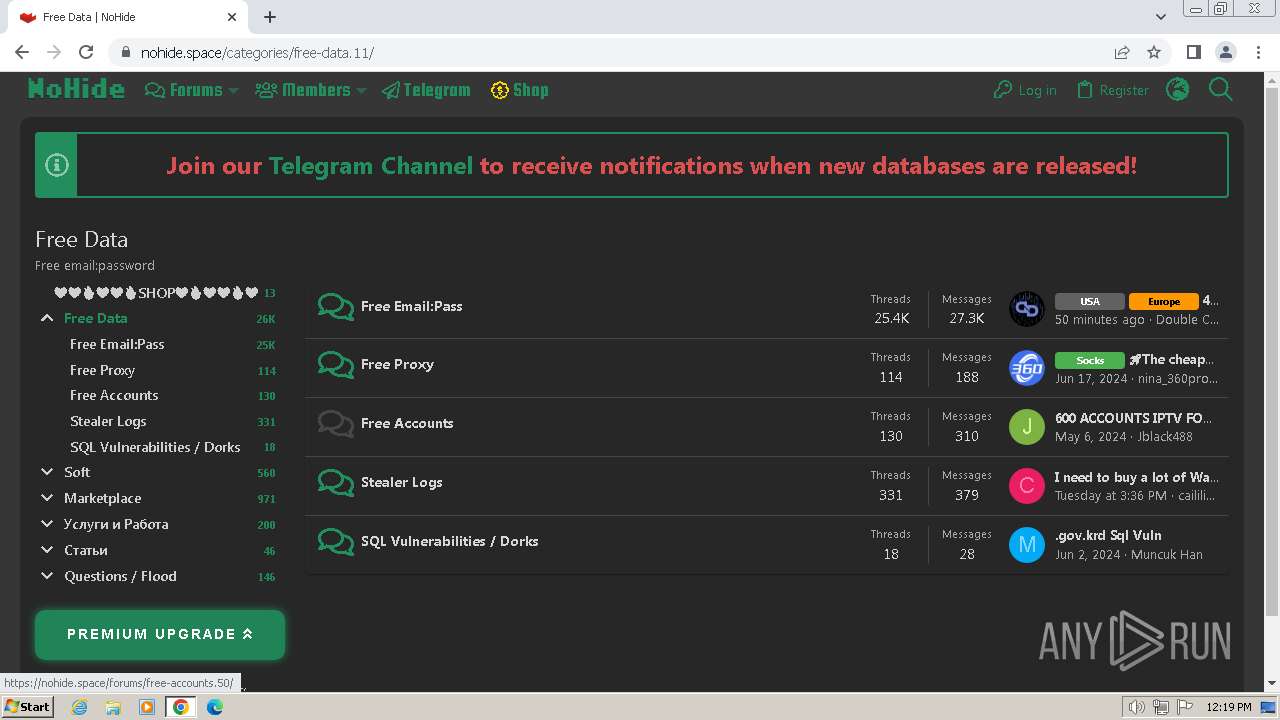Image resolution: width=1280 pixels, height=720 pixels.
Task: Expand the Soft sidebar category
Action: coord(47,472)
